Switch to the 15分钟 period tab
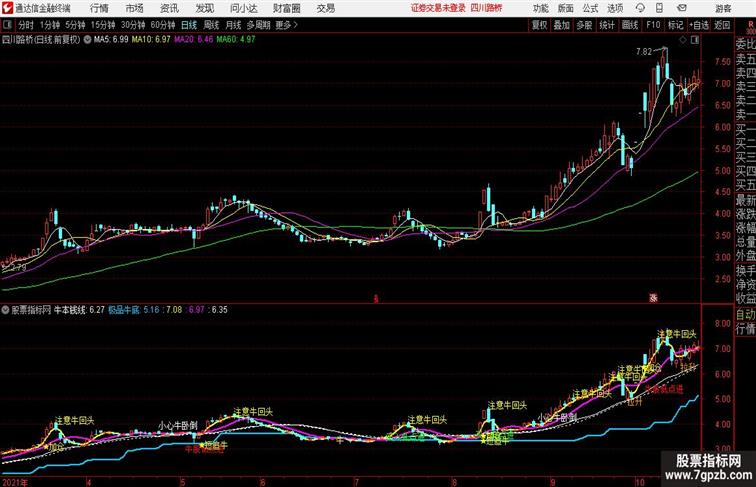The image size is (756, 487). (103, 25)
